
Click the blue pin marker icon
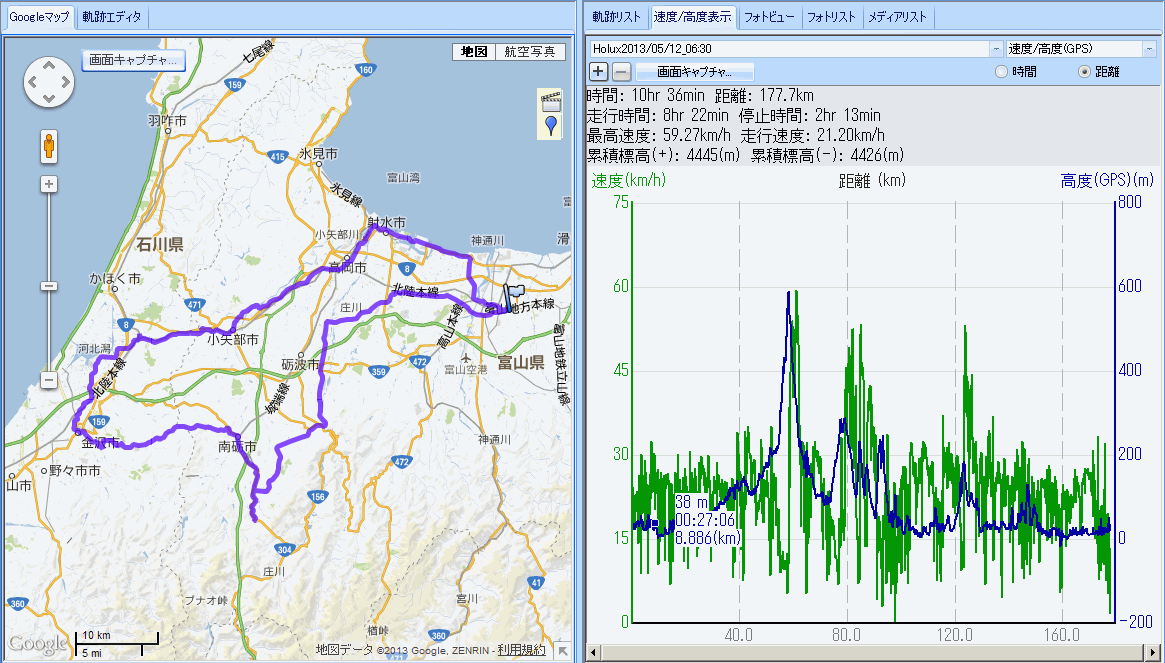coord(550,125)
